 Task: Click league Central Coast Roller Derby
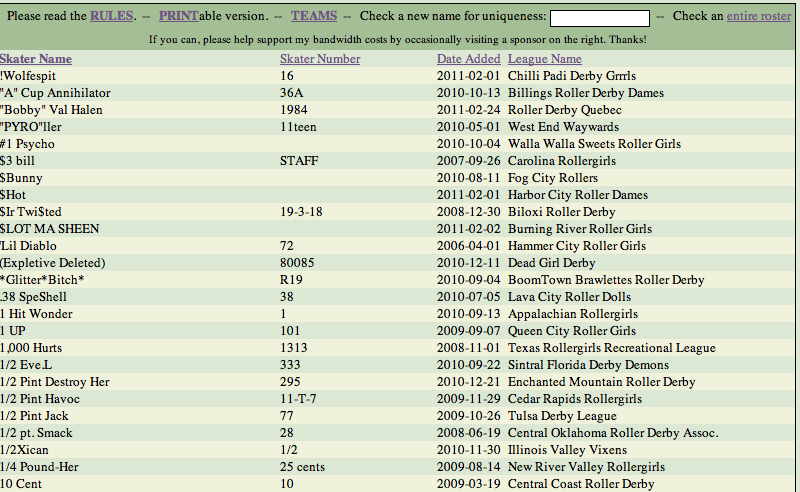click(x=581, y=484)
